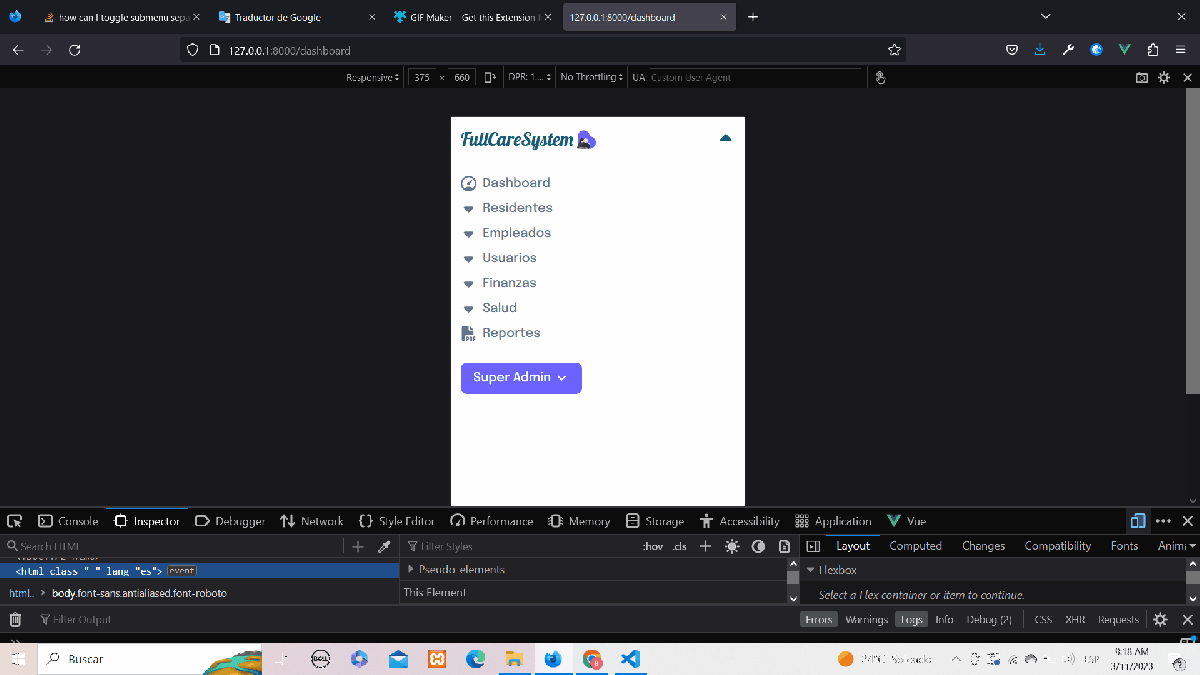Collapse mobile menu with top caret

click(x=726, y=138)
